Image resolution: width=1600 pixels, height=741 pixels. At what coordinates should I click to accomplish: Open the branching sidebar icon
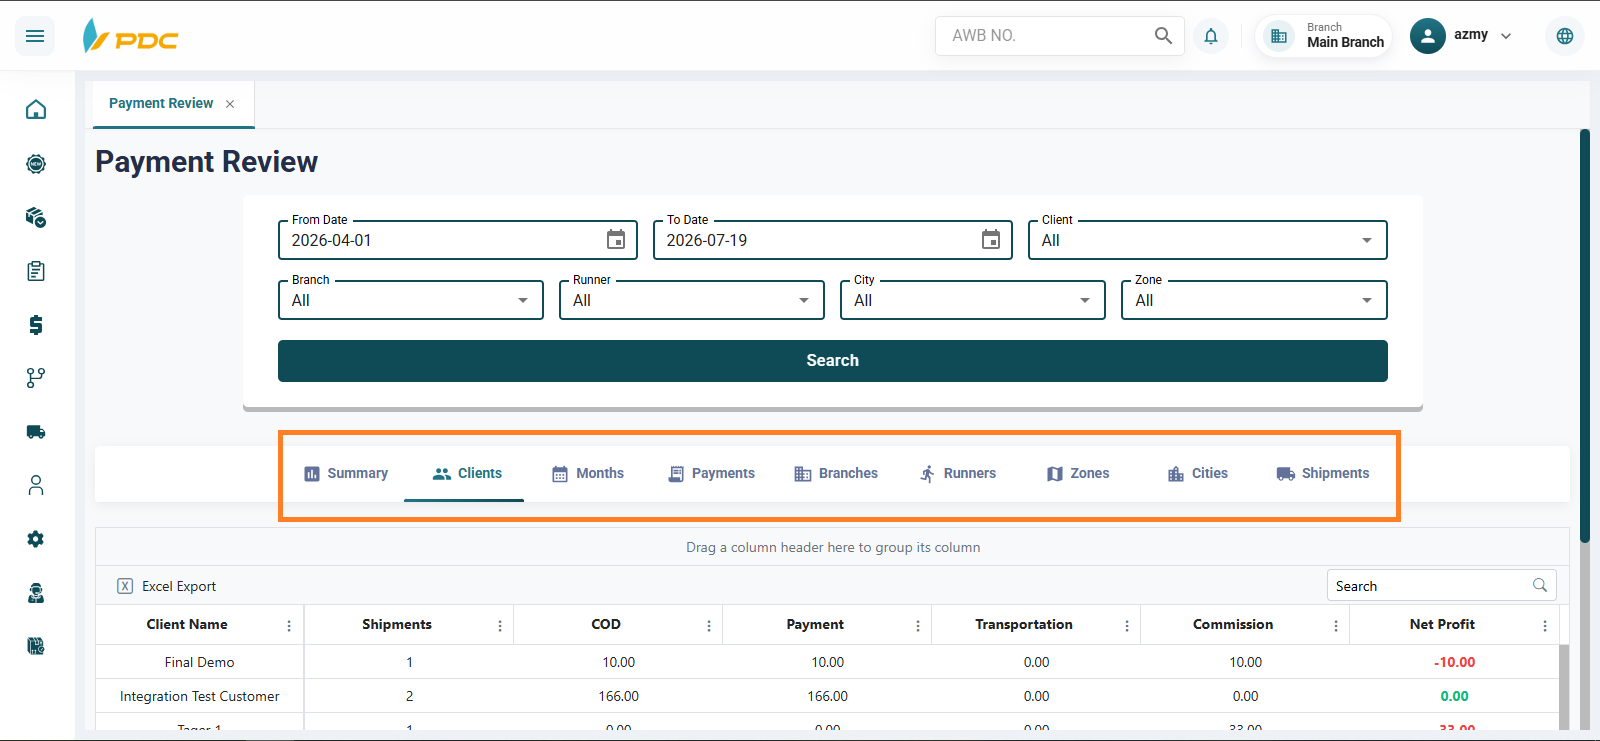(36, 378)
